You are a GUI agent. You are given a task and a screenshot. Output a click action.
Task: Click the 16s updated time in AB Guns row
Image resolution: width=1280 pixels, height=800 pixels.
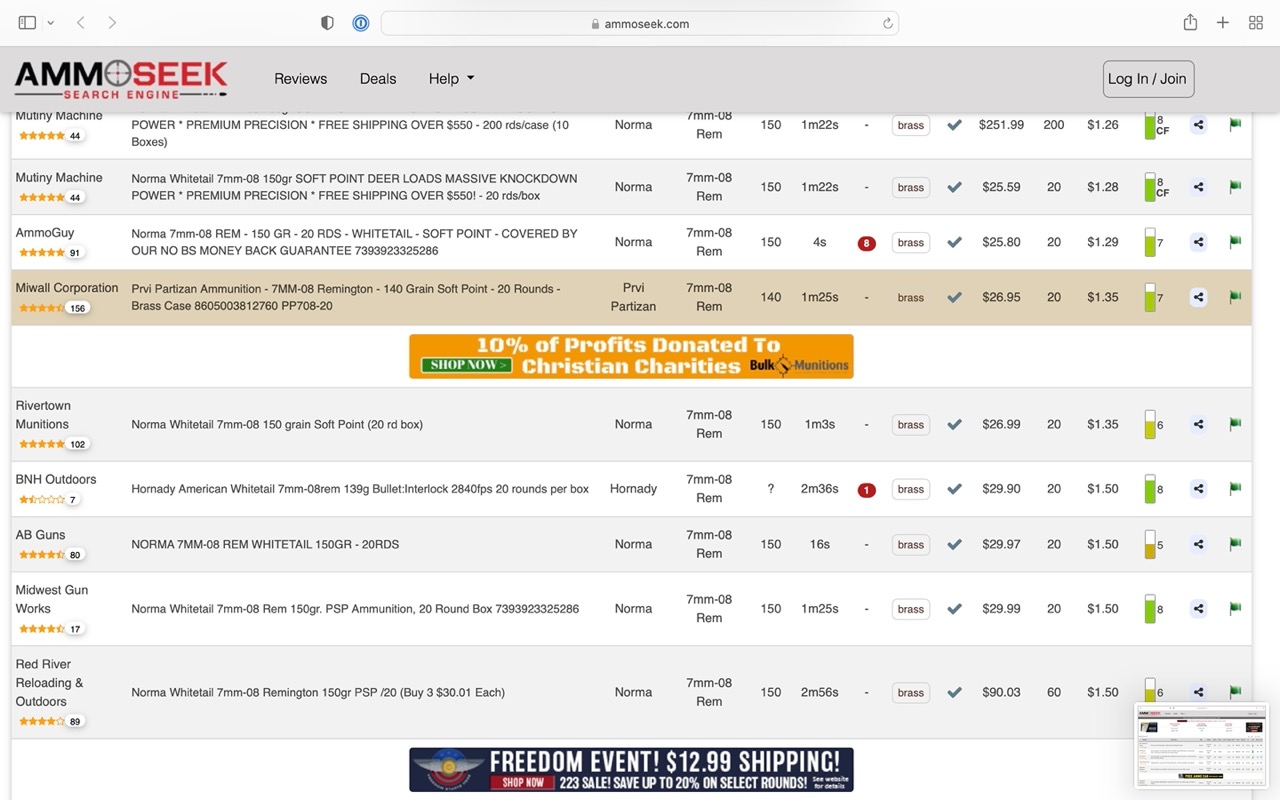click(820, 544)
